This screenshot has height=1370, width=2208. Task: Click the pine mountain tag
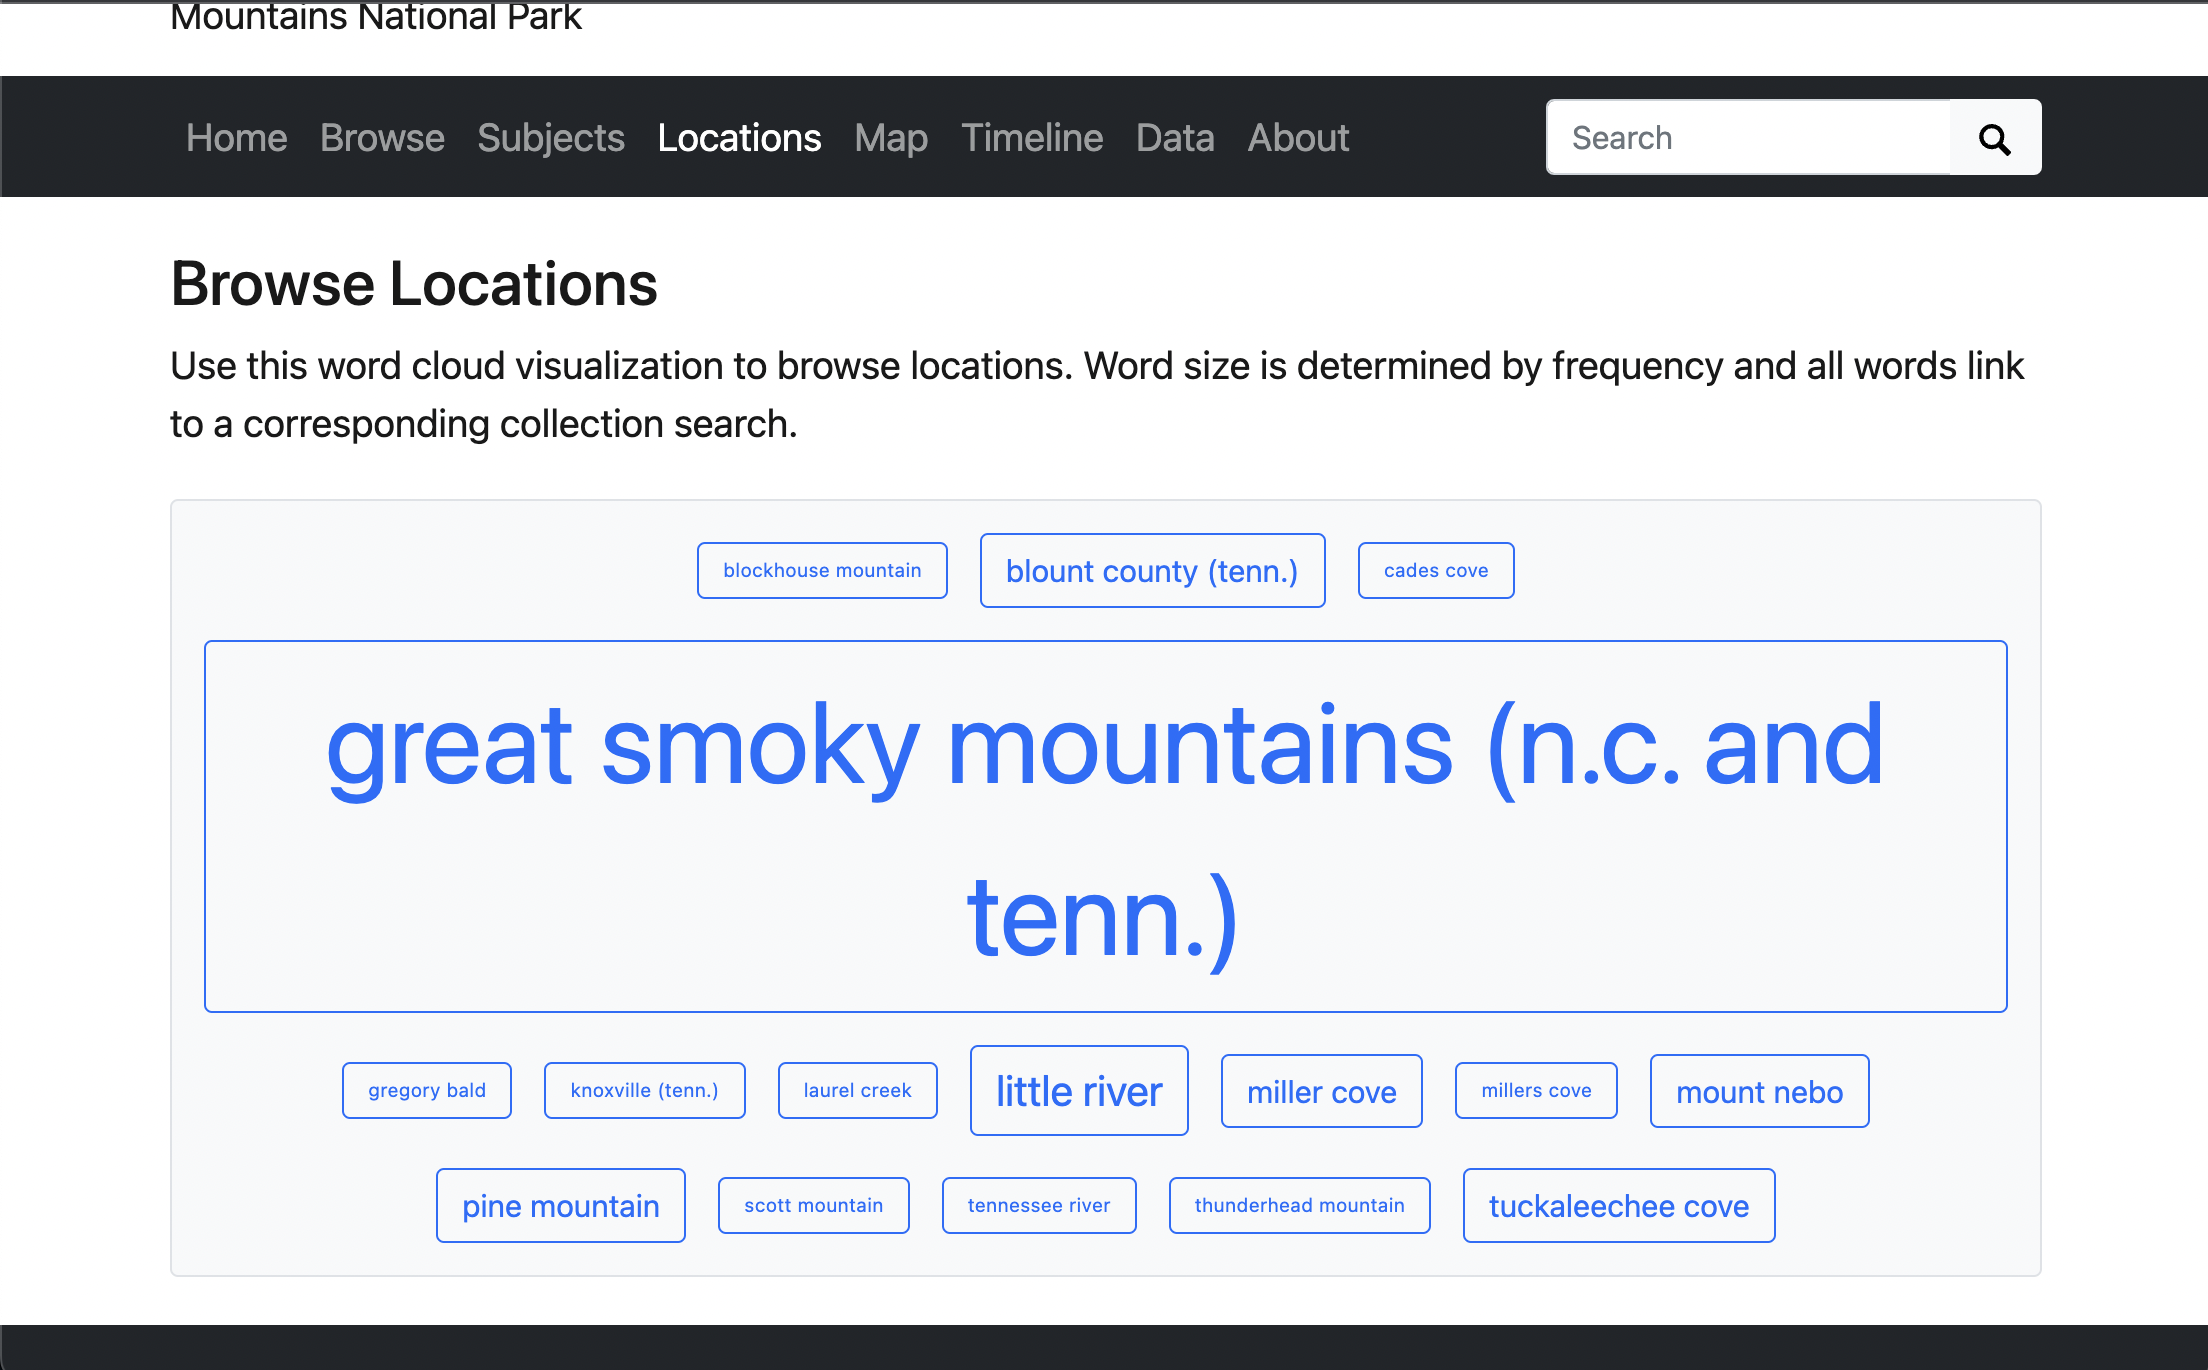[x=561, y=1205]
